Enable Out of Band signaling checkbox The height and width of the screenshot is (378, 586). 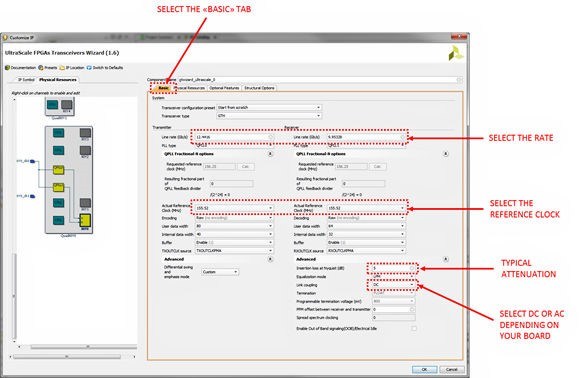[x=414, y=328]
